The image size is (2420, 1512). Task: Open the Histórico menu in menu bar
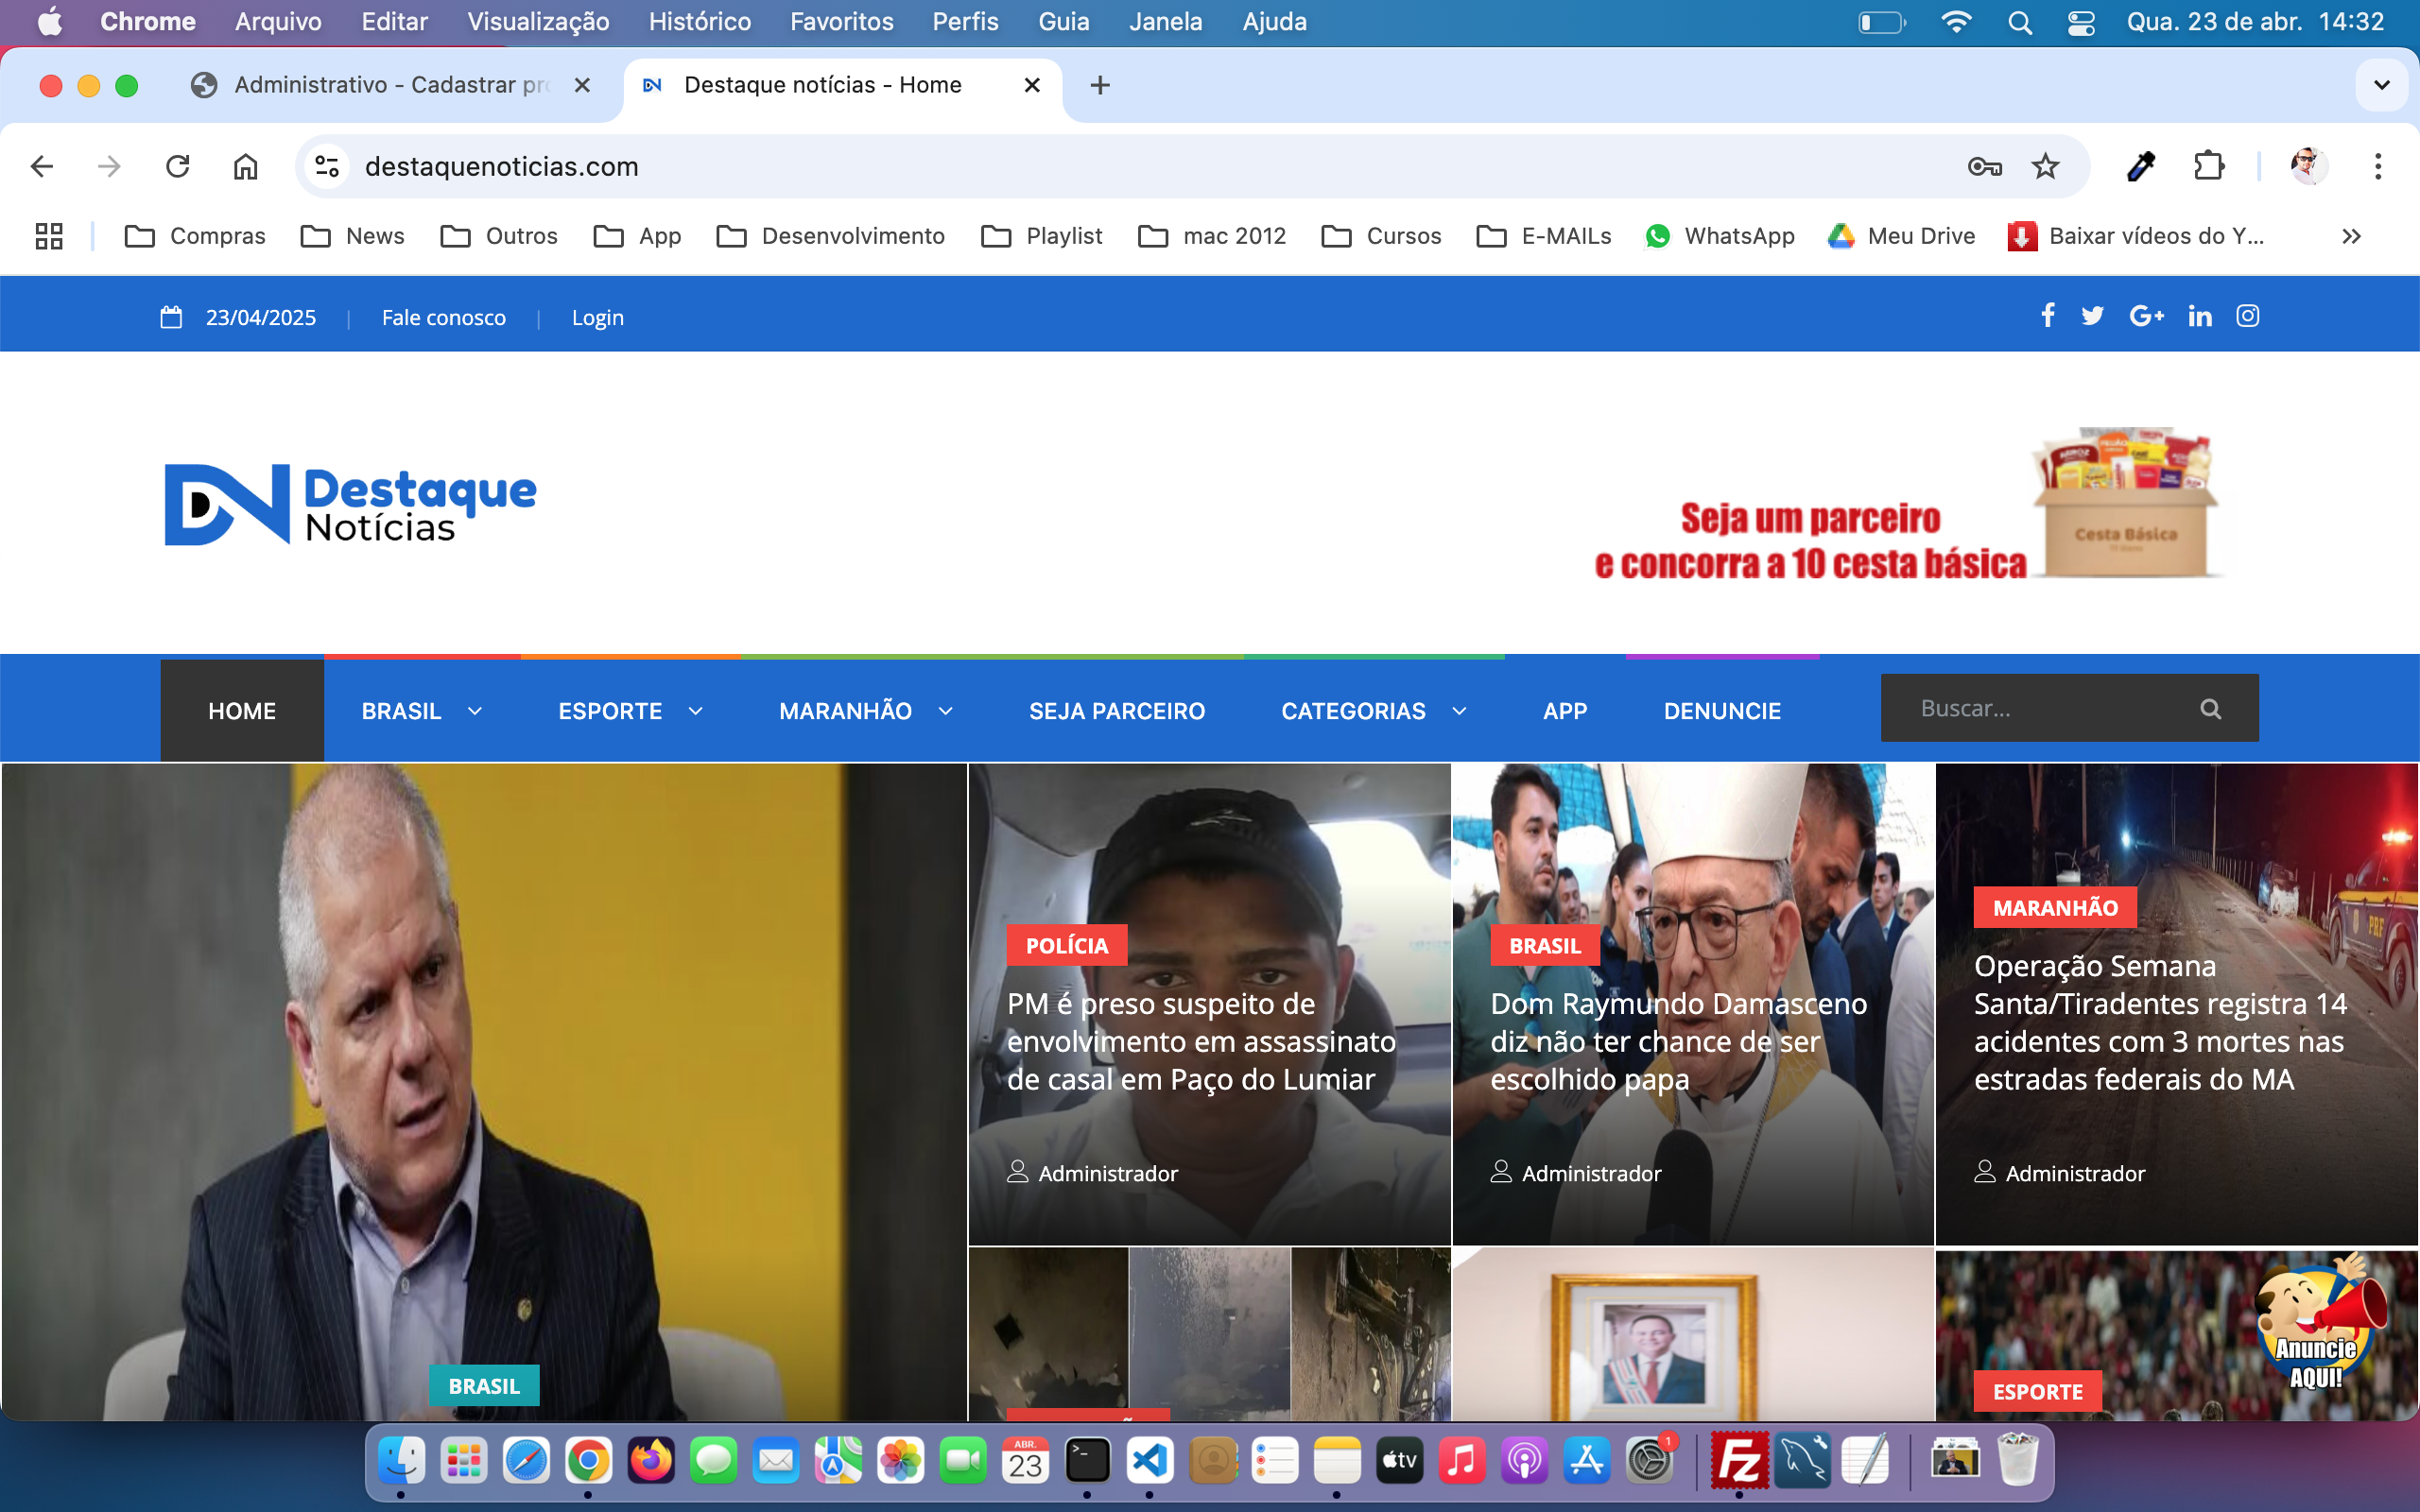[699, 22]
